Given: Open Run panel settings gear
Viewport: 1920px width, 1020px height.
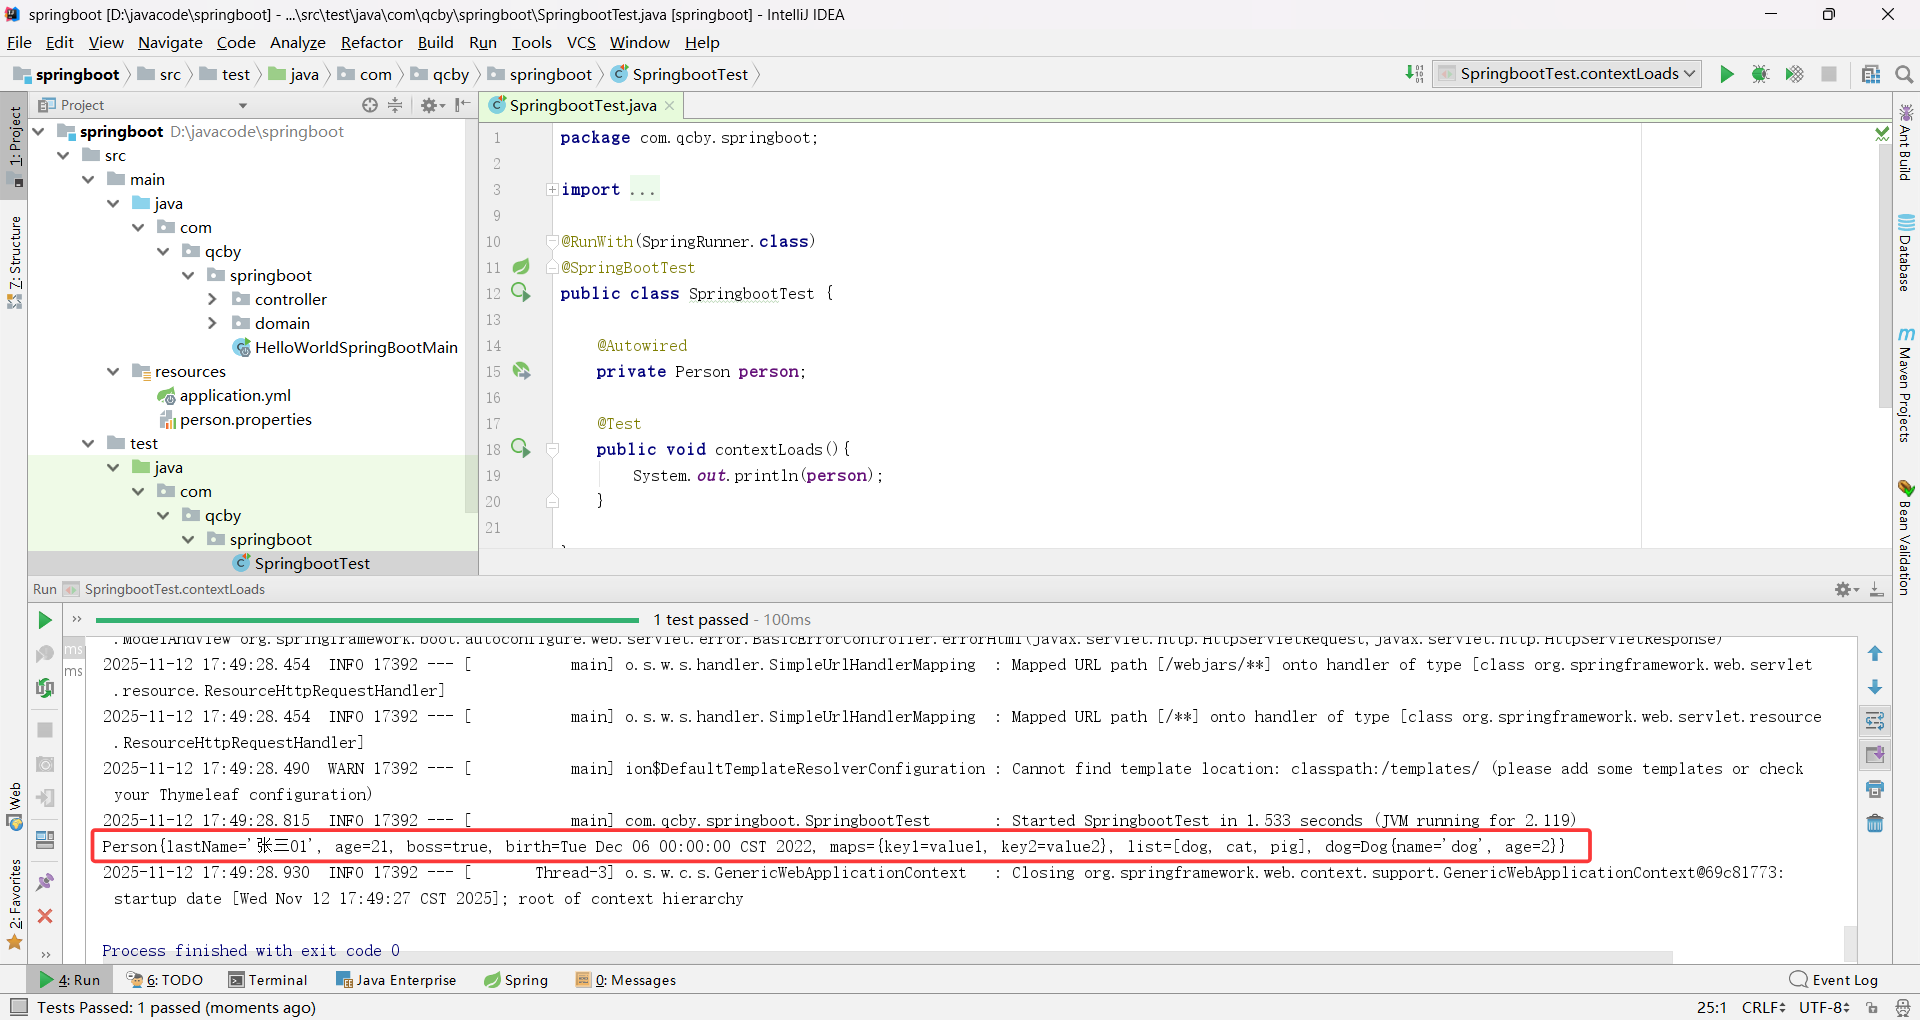Looking at the screenshot, I should tap(1845, 590).
